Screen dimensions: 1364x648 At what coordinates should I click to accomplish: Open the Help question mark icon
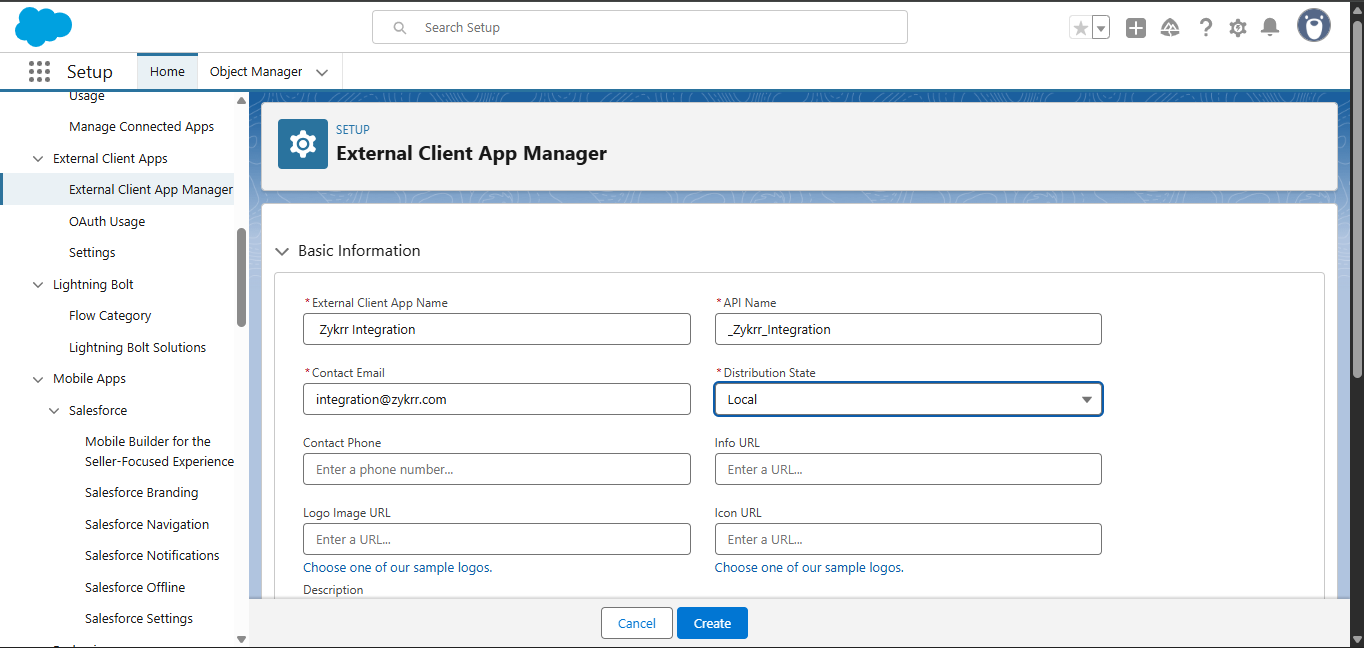pyautogui.click(x=1205, y=28)
